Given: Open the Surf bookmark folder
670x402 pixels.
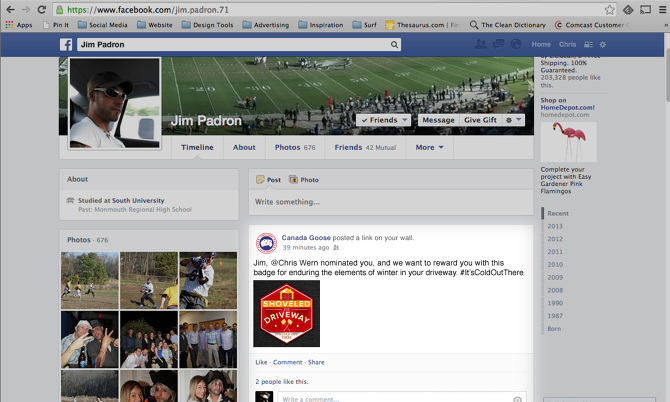Looking at the screenshot, I should pyautogui.click(x=364, y=25).
